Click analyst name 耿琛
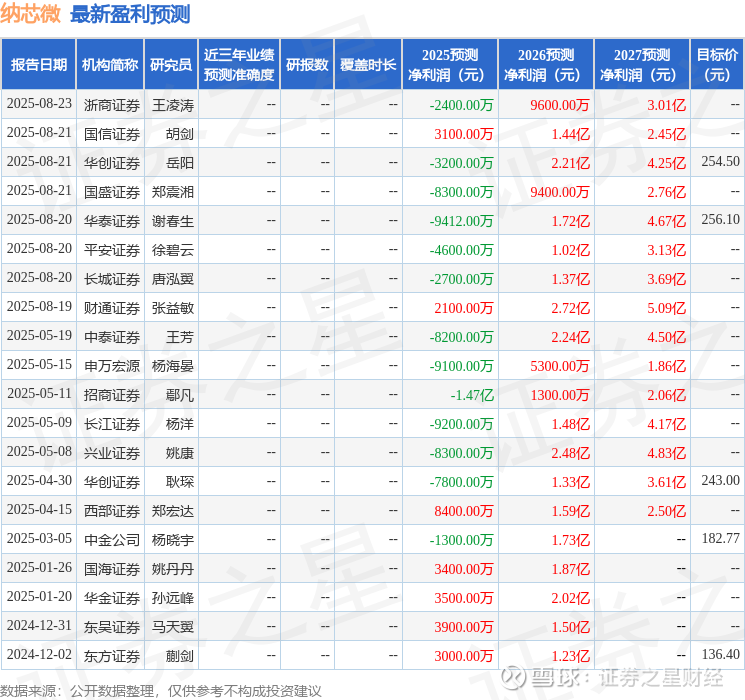 pos(180,482)
